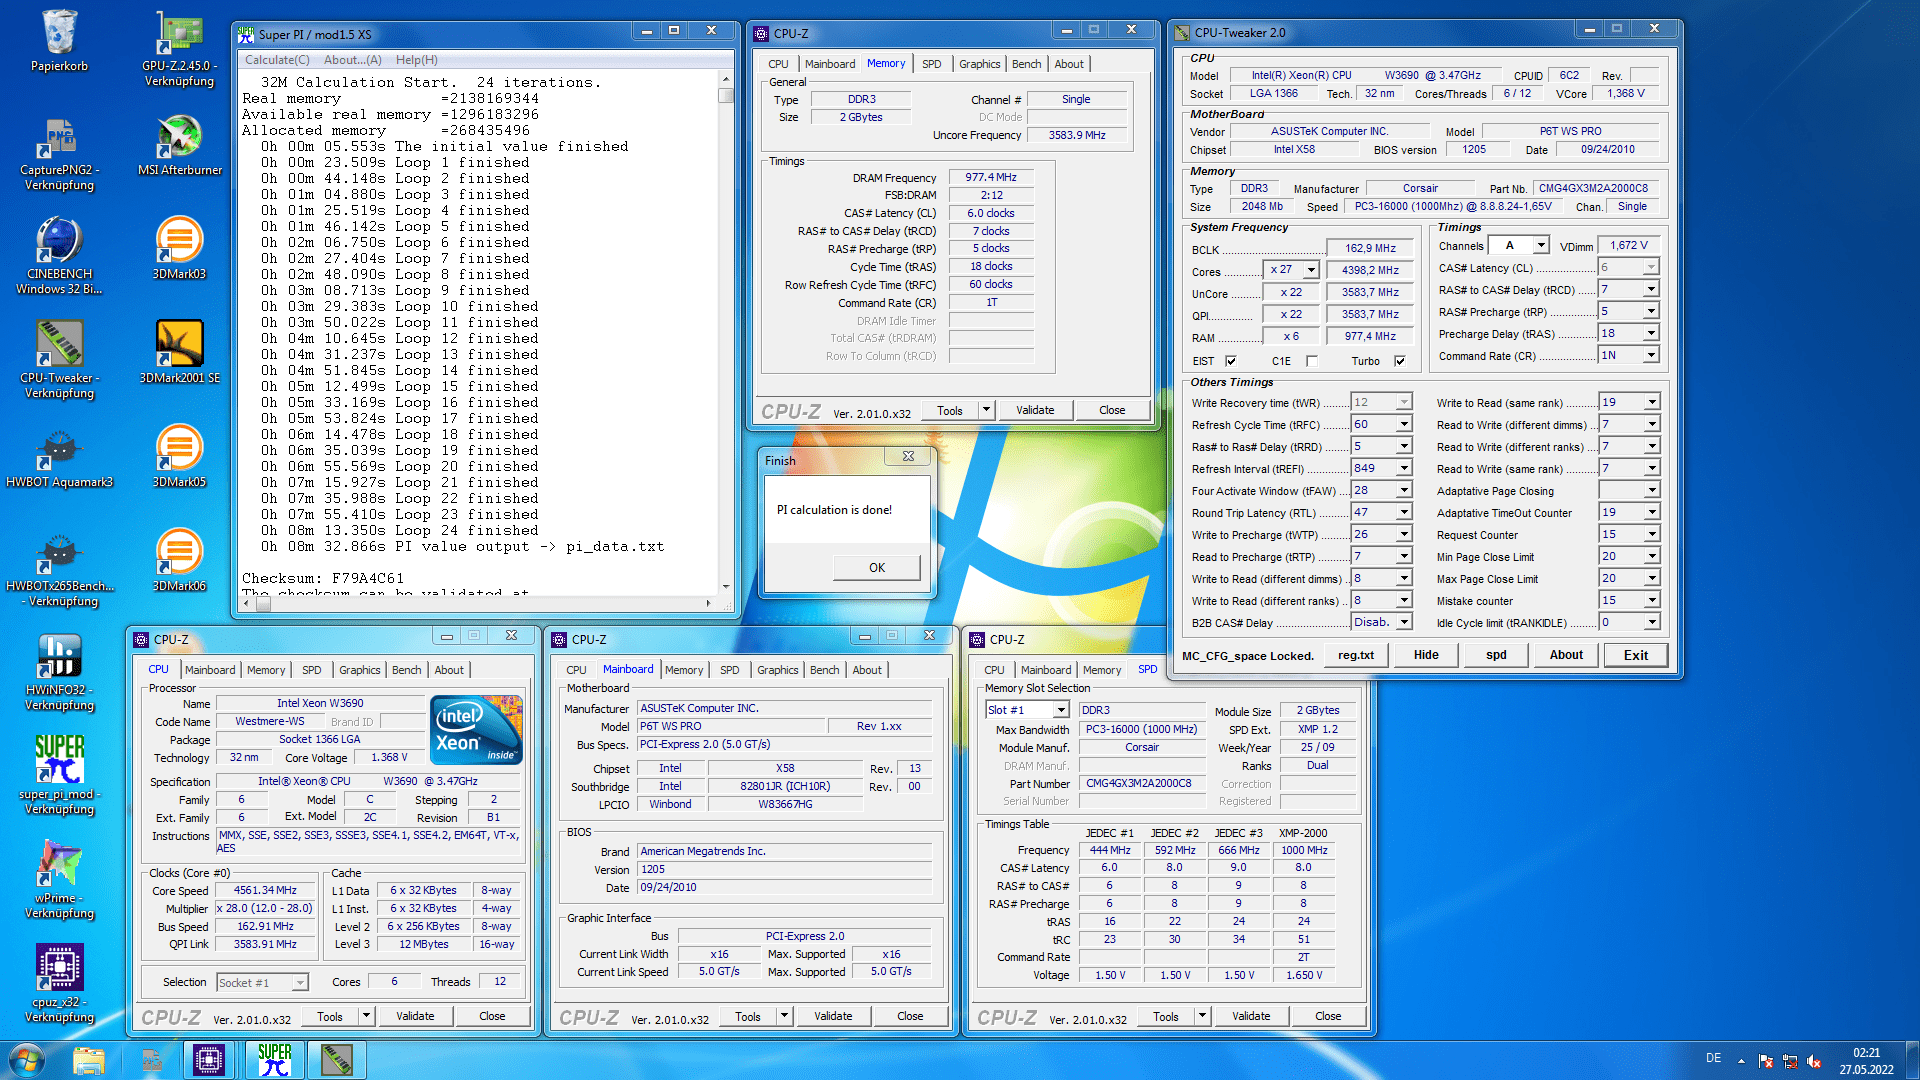Switch to CPU-Z taskbar button
This screenshot has width=1920, height=1080.
(208, 1060)
